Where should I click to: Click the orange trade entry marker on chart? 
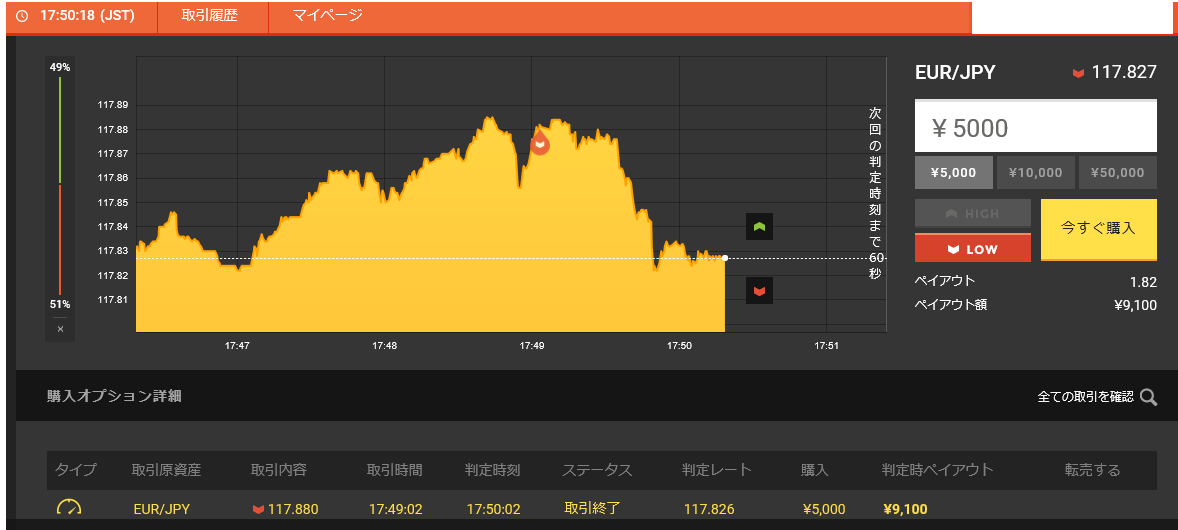pyautogui.click(x=540, y=143)
